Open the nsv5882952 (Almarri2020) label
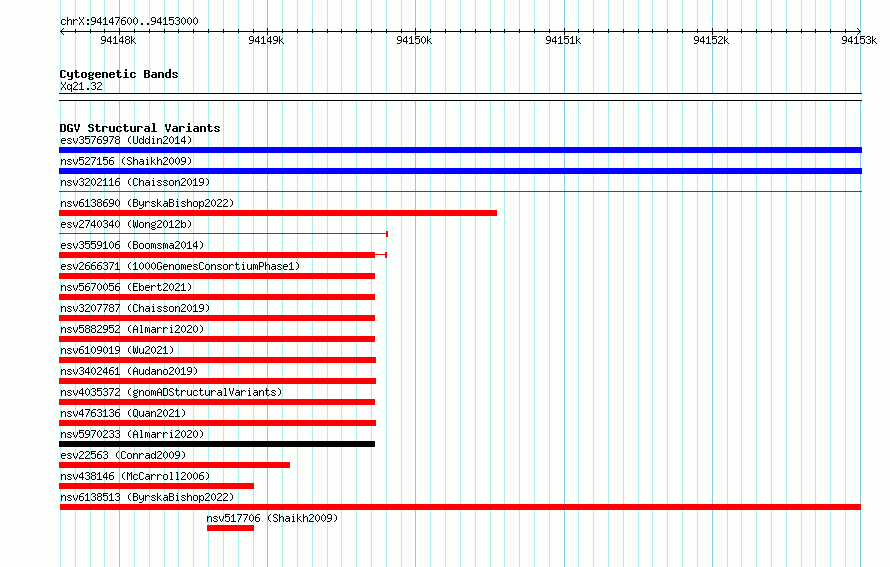Viewport: 890px width, 567px height. click(132, 329)
